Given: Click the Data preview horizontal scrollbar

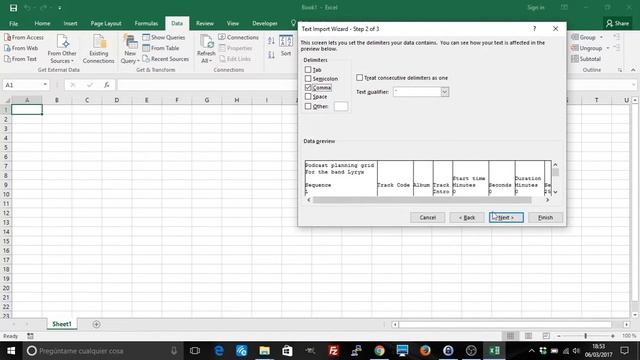Looking at the screenshot, I should (x=422, y=200).
